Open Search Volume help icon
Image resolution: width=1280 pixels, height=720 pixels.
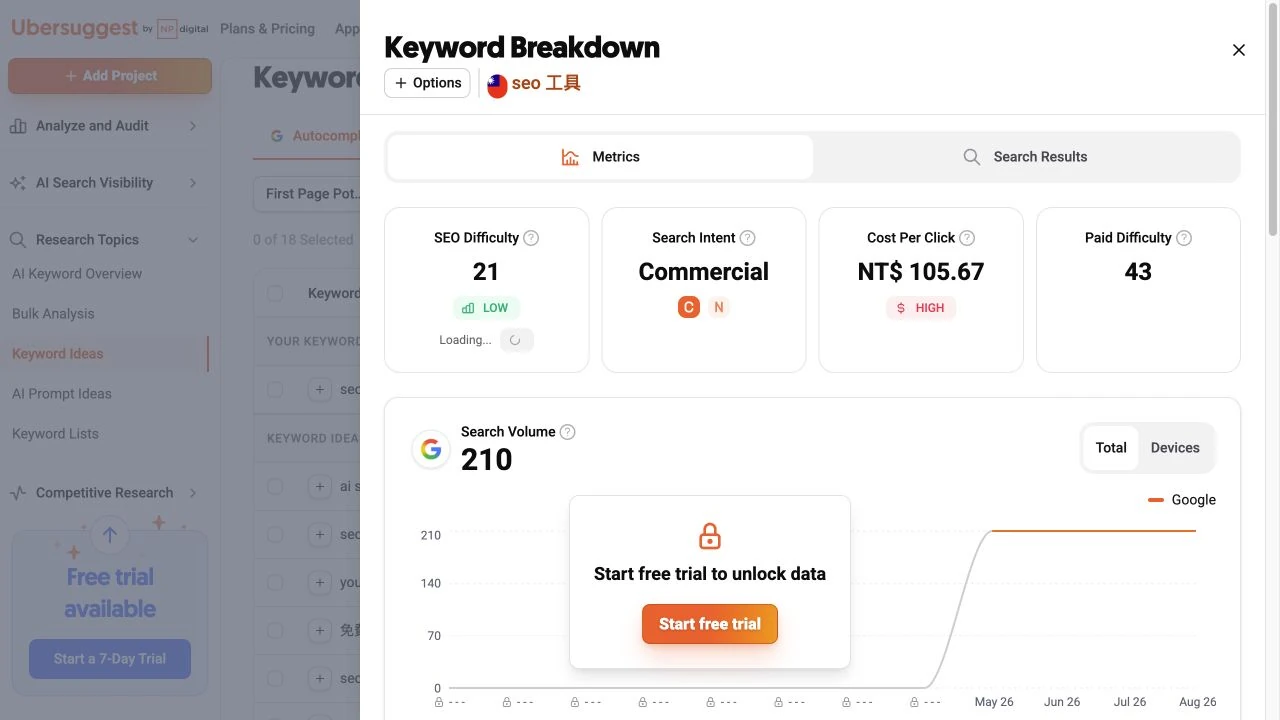click(567, 432)
